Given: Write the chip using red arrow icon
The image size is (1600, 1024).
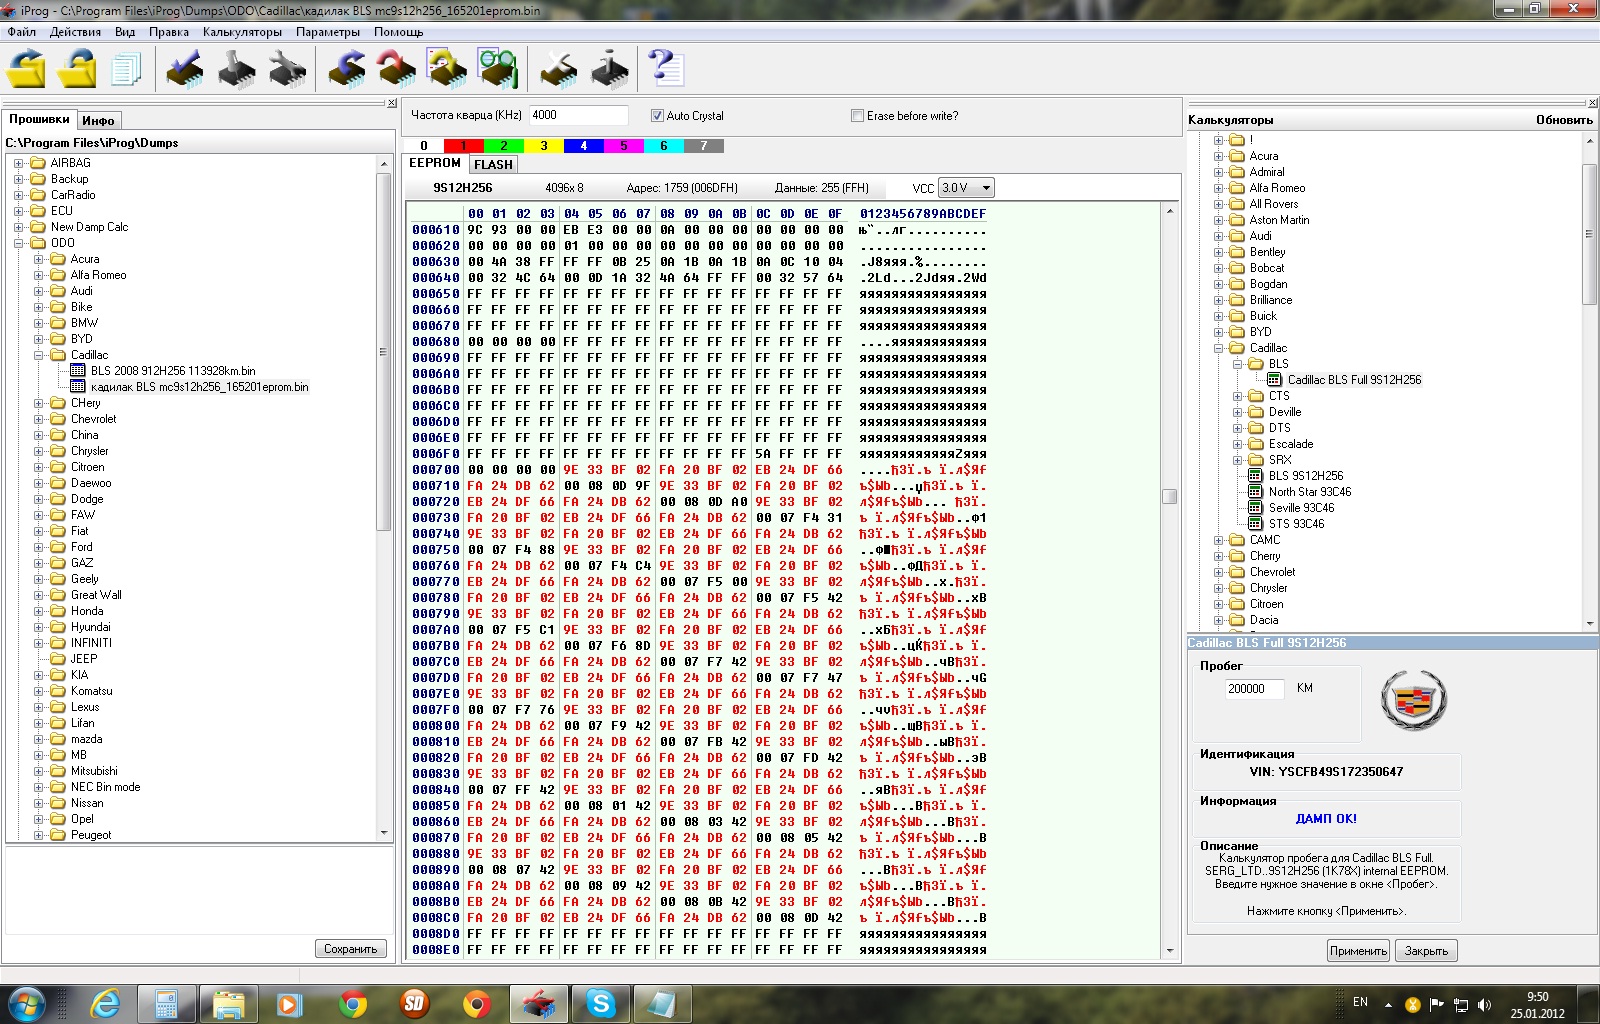Looking at the screenshot, I should [x=397, y=68].
